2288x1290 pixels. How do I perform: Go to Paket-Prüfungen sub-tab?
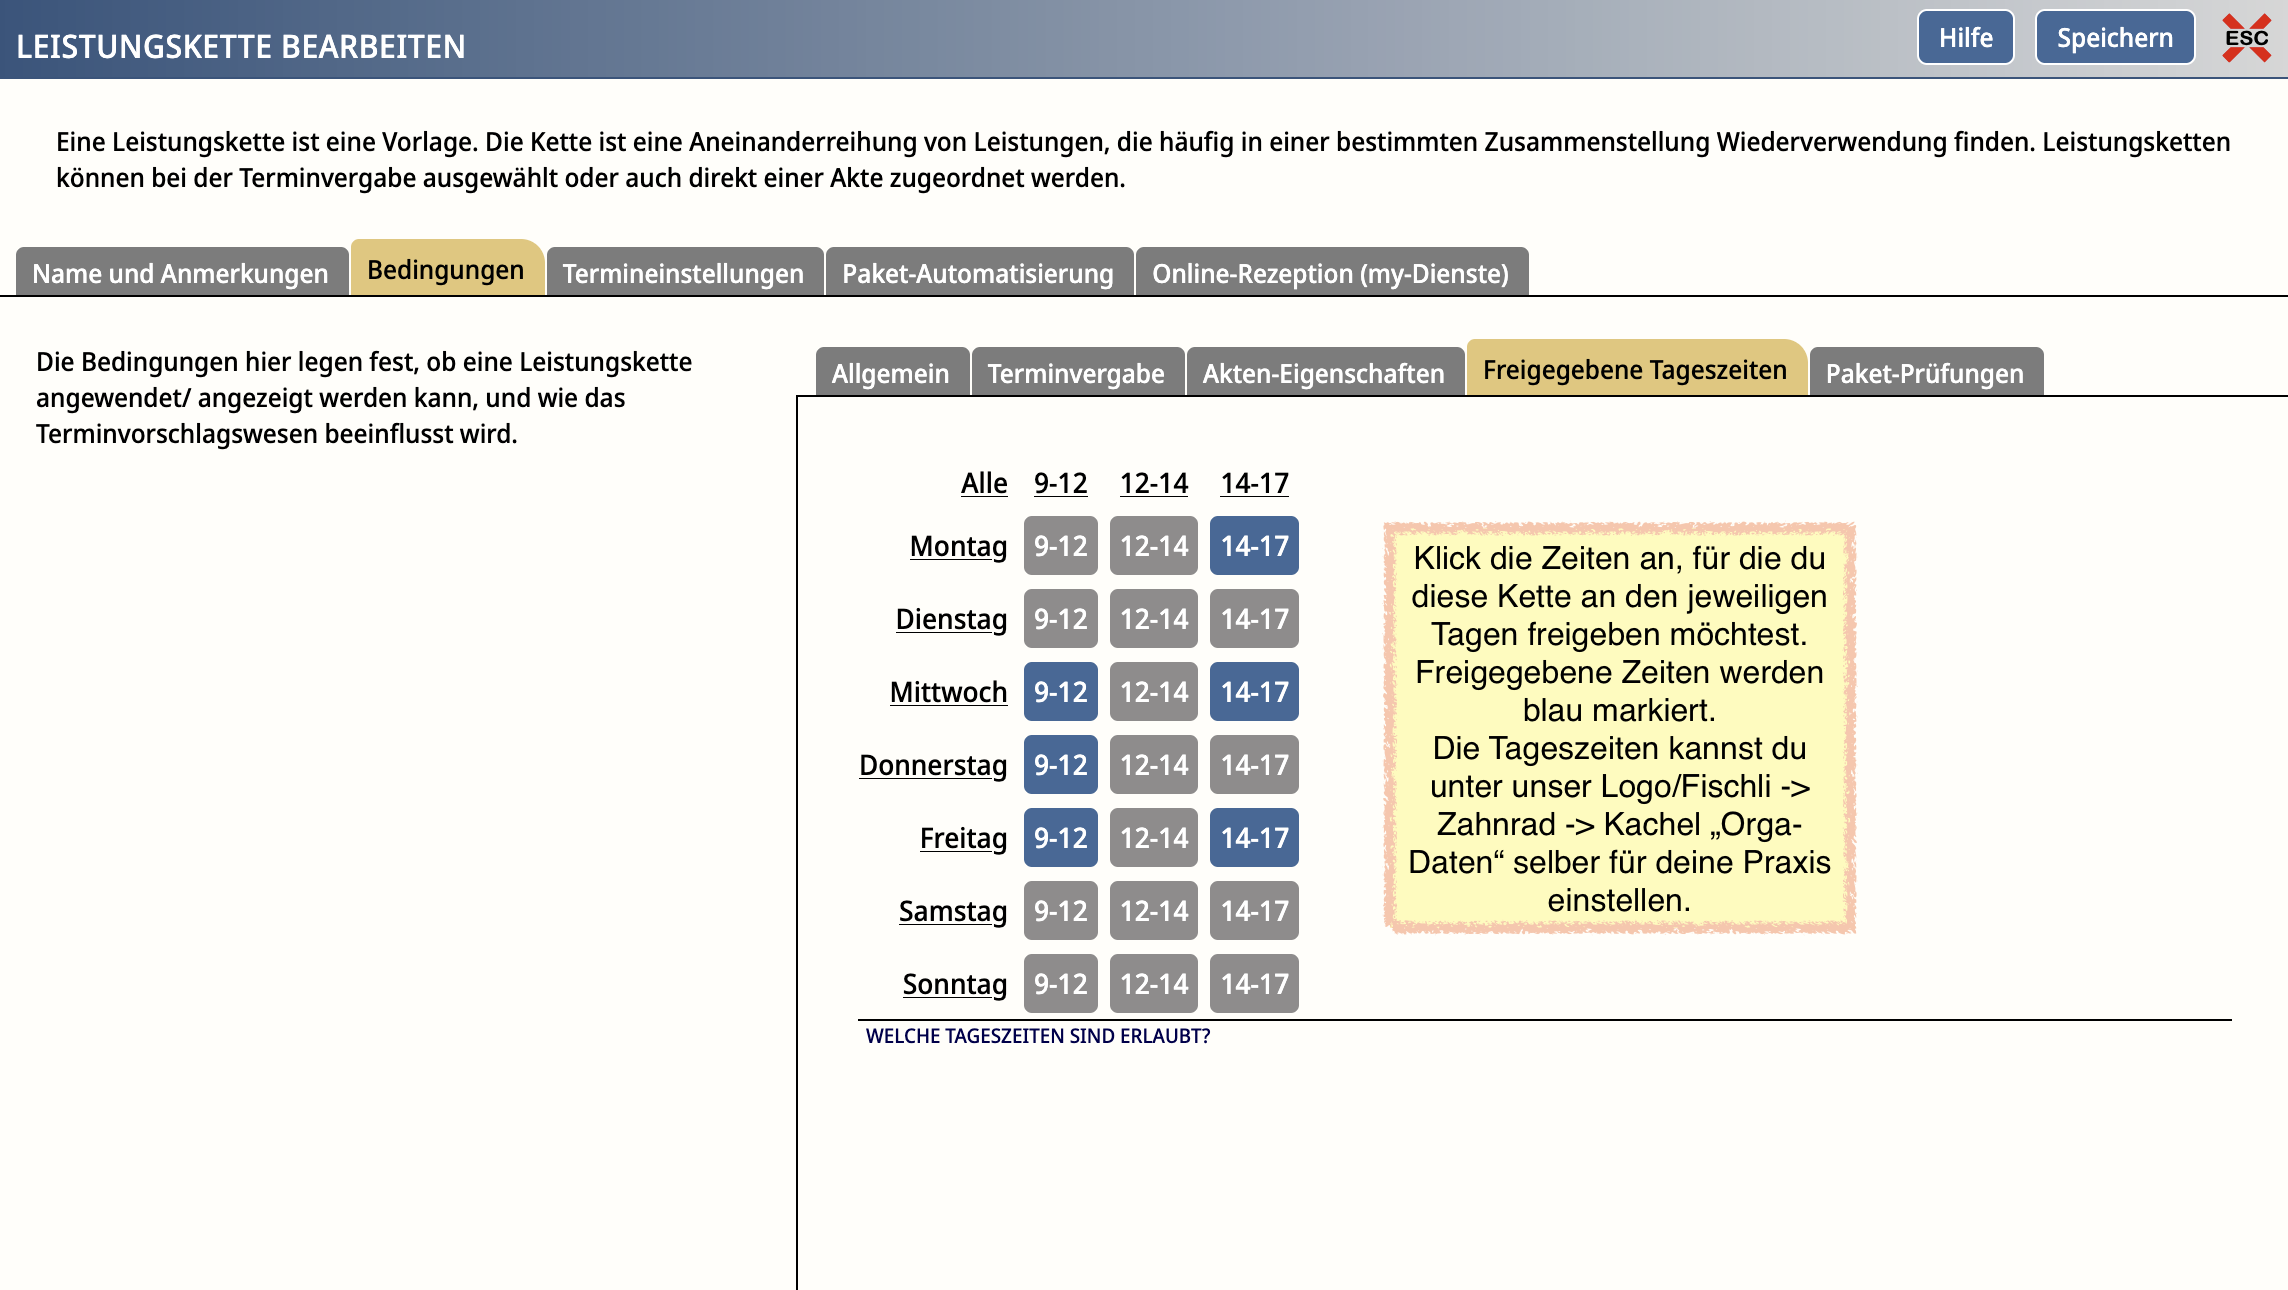tap(1924, 373)
